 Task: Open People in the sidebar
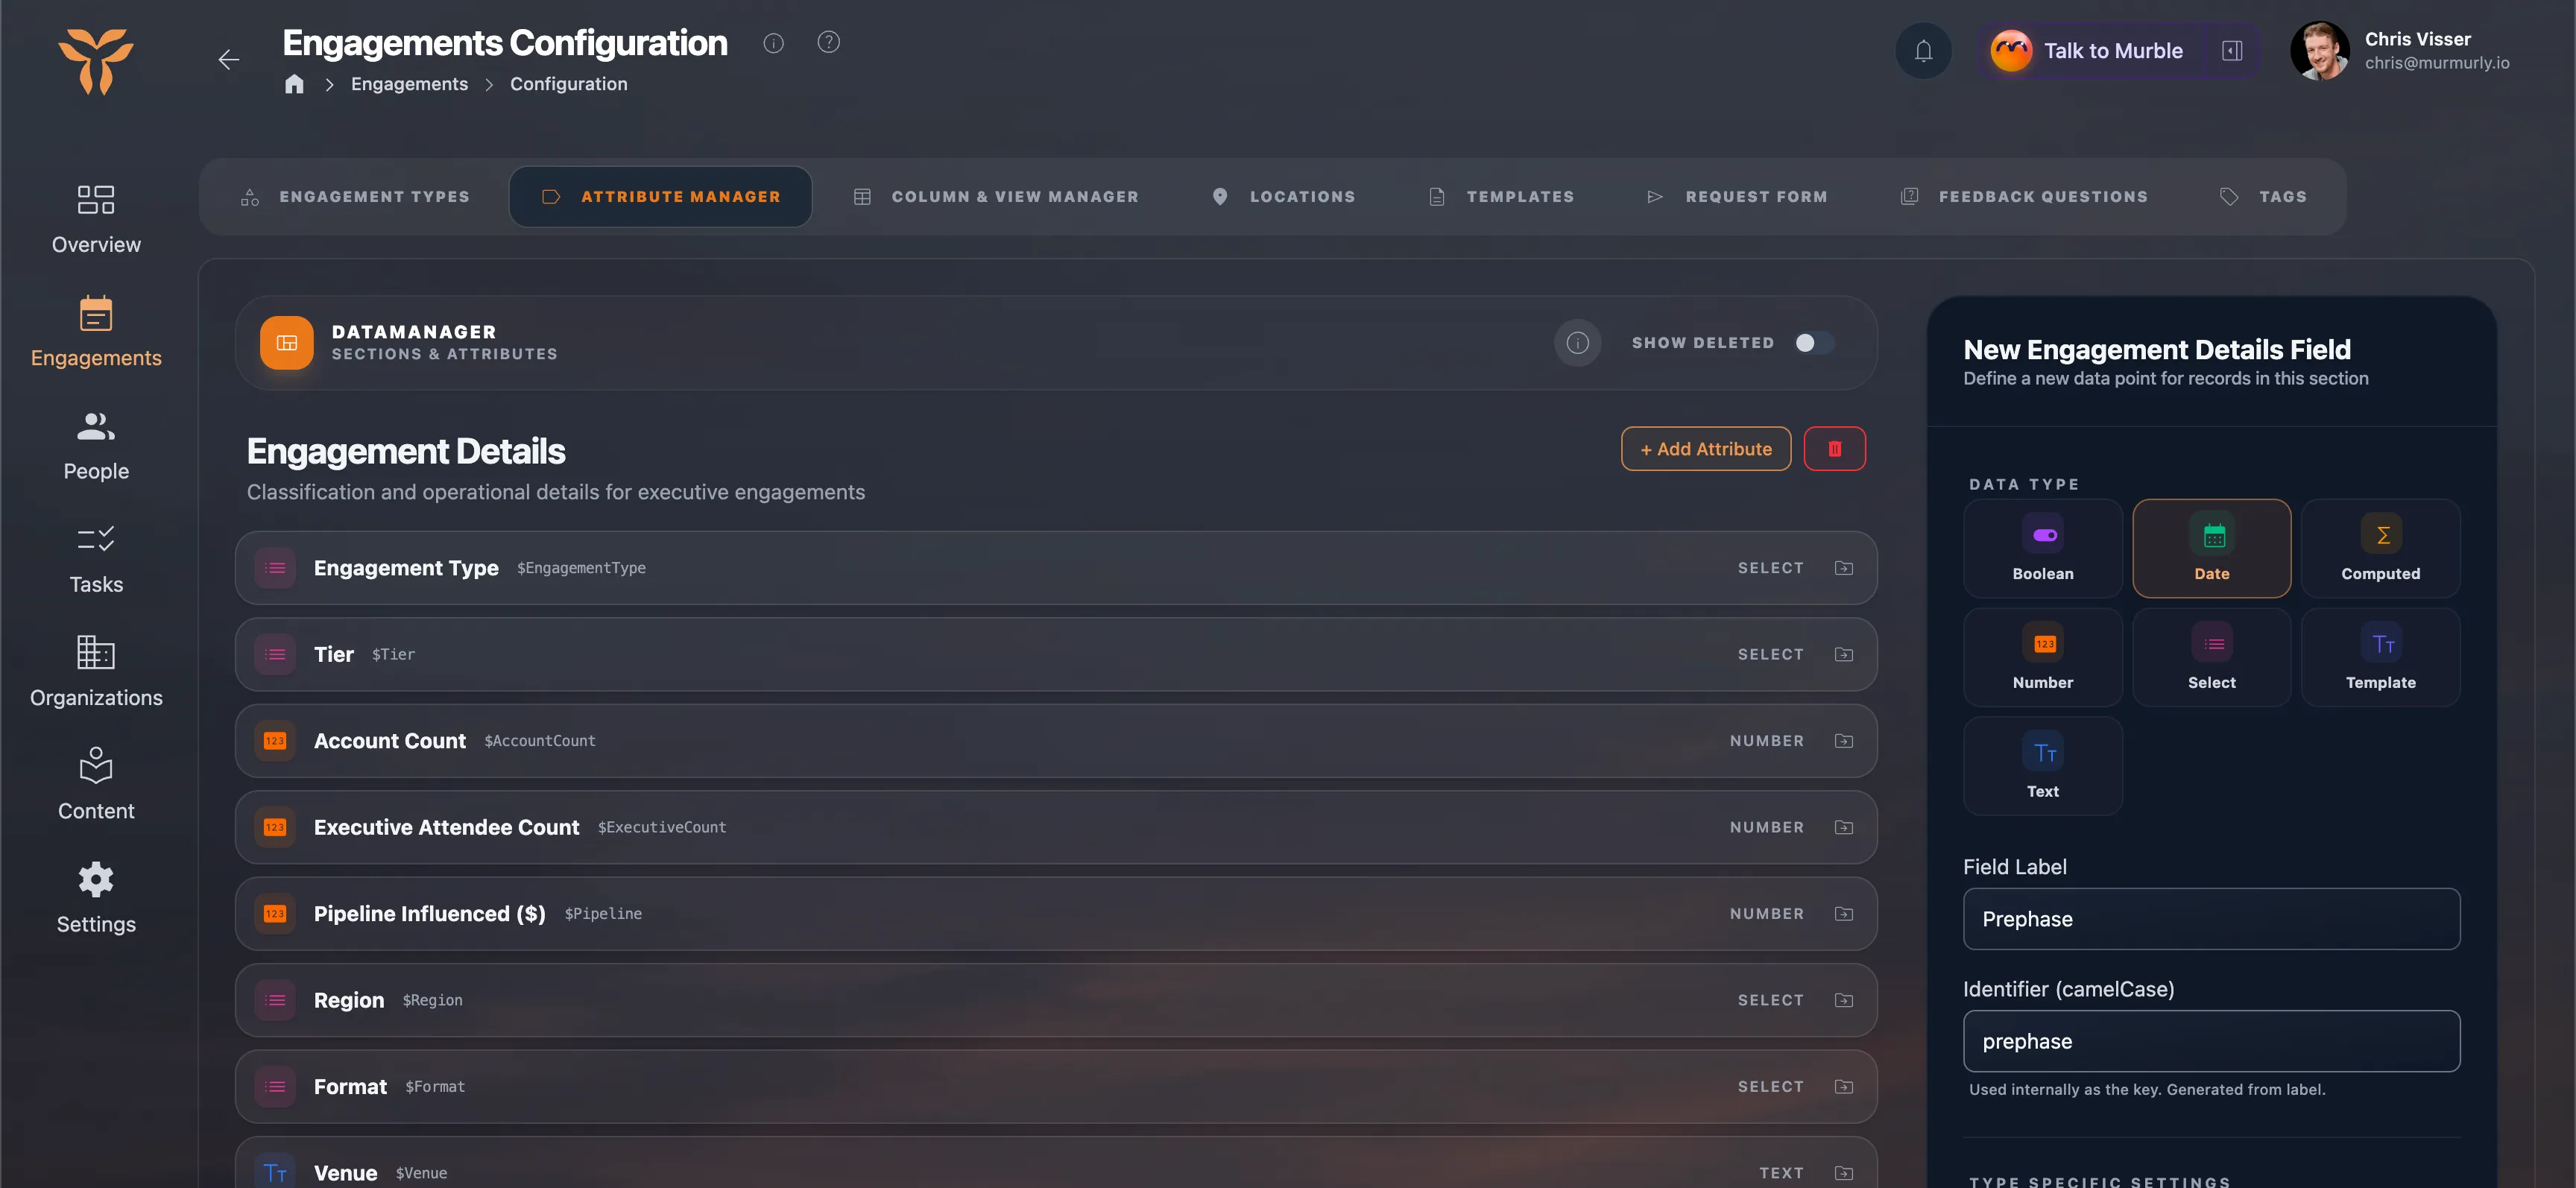(x=96, y=446)
